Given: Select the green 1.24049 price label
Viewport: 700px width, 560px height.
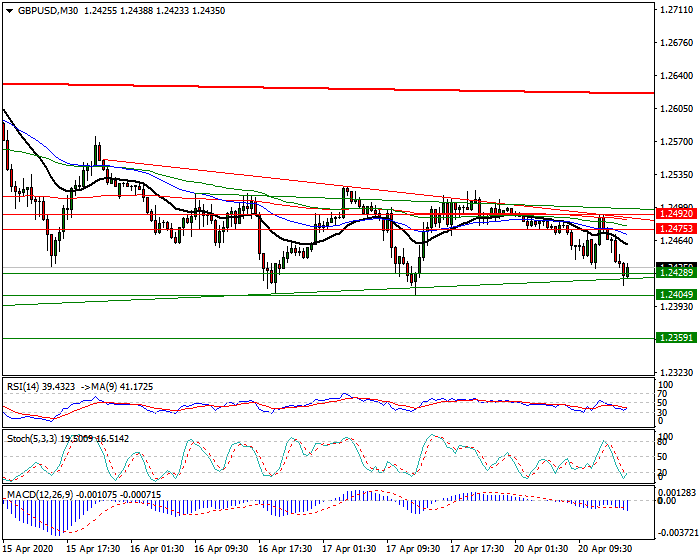Looking at the screenshot, I should pos(676,294).
